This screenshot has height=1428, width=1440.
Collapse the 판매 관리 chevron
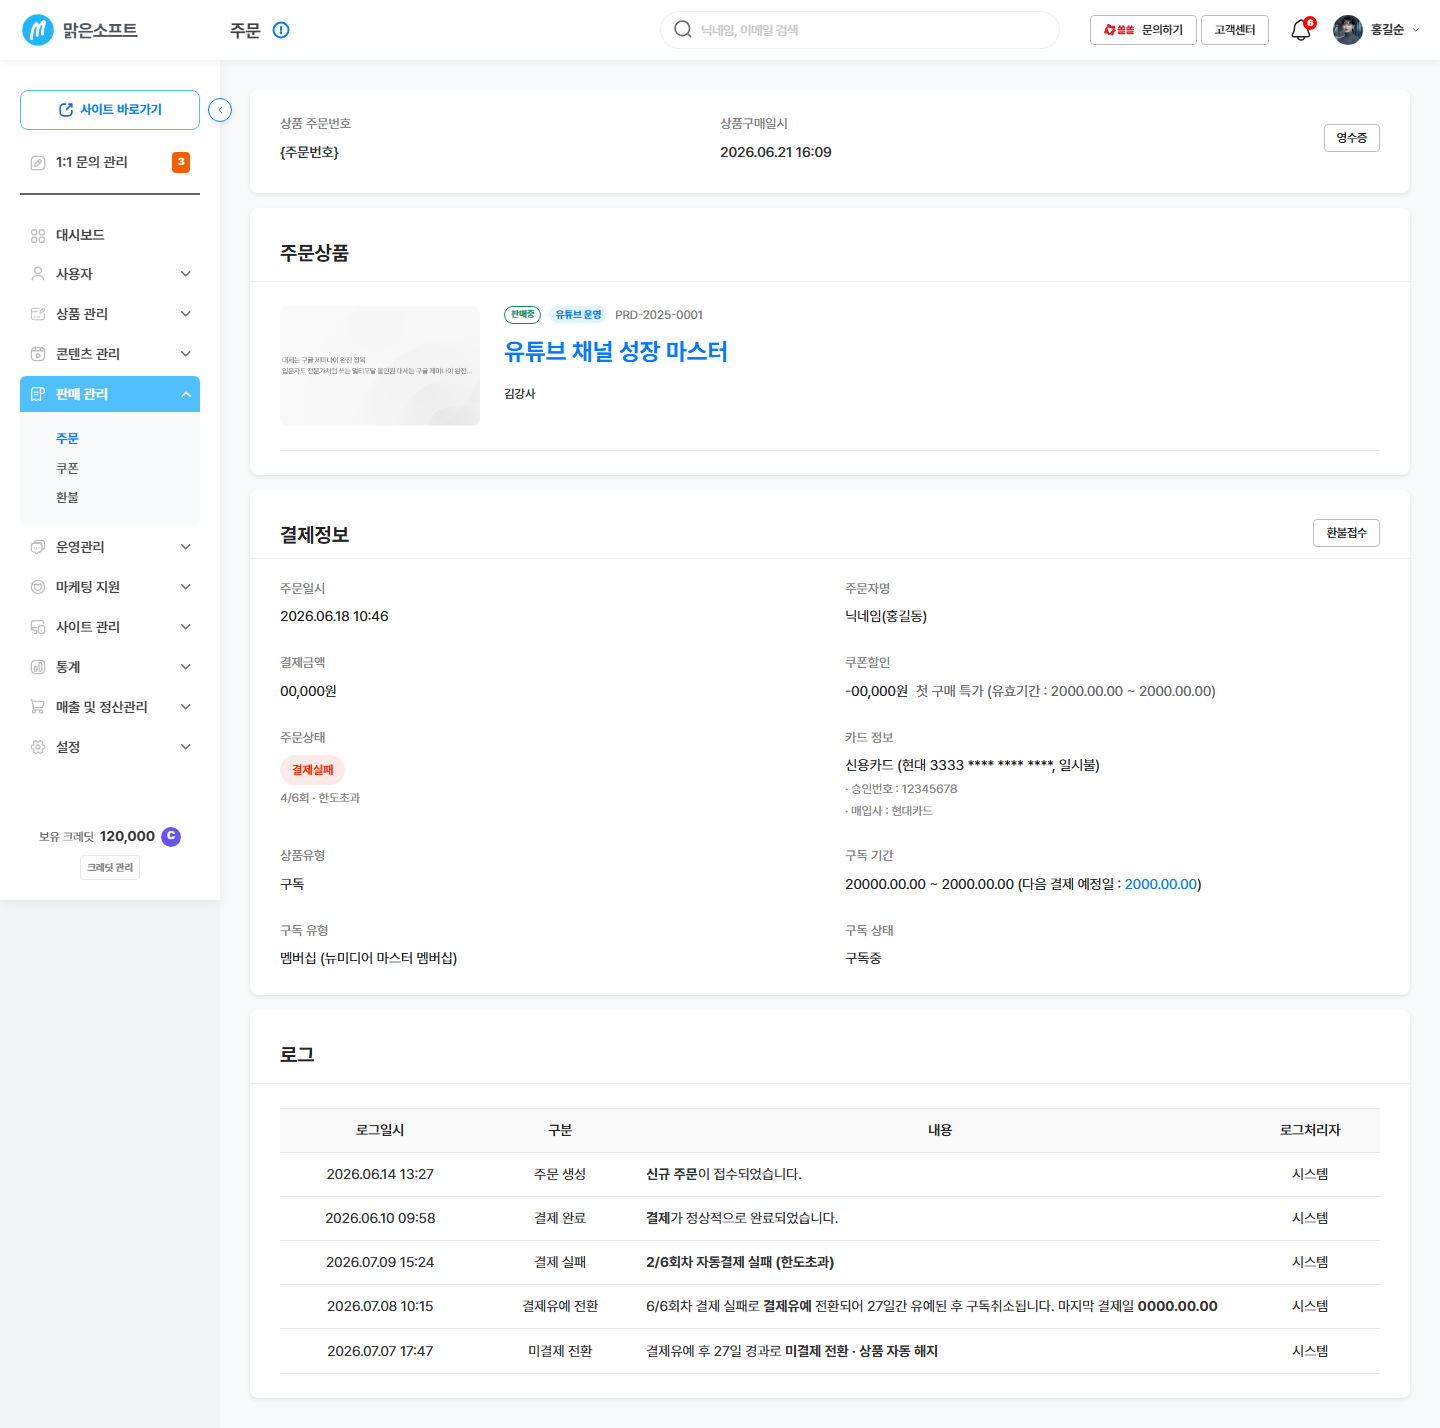[x=186, y=394]
